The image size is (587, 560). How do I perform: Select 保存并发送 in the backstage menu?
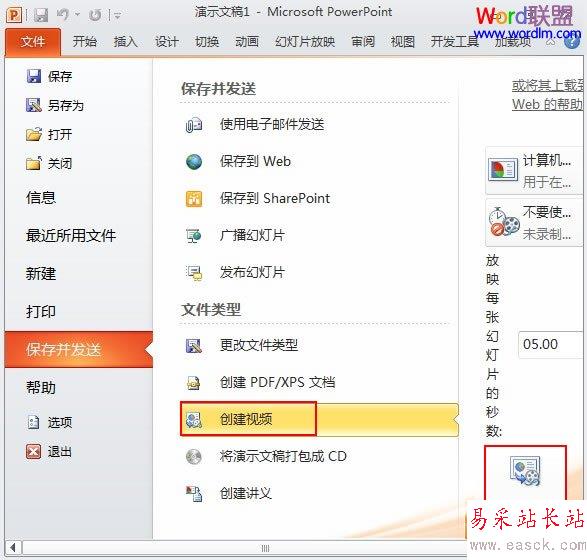tap(79, 350)
